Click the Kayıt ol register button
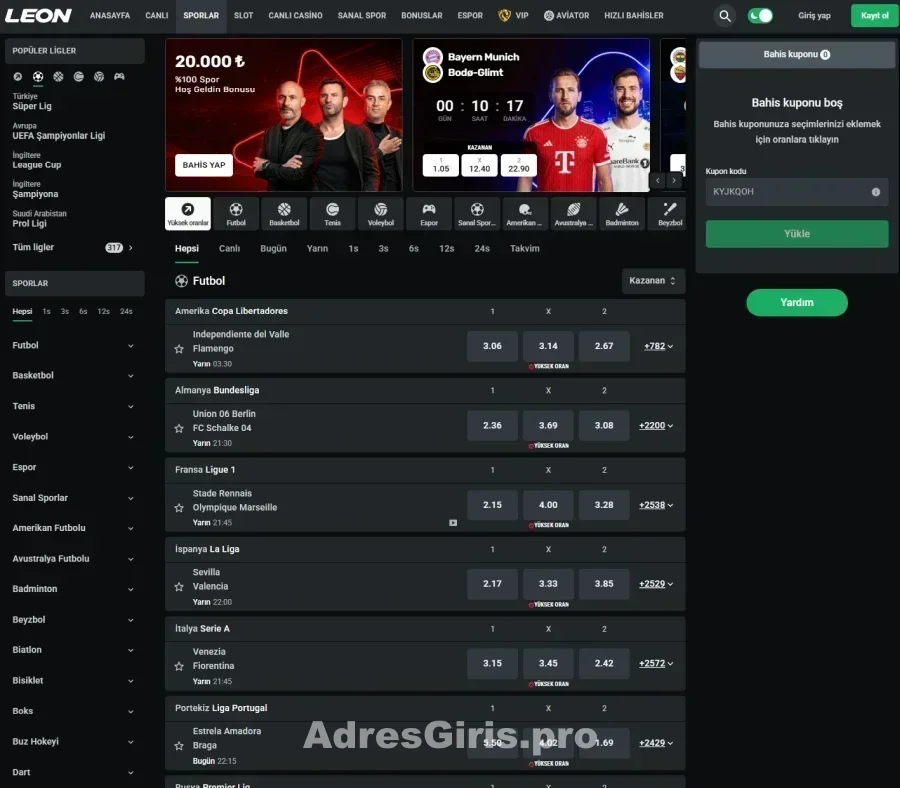 coord(874,15)
